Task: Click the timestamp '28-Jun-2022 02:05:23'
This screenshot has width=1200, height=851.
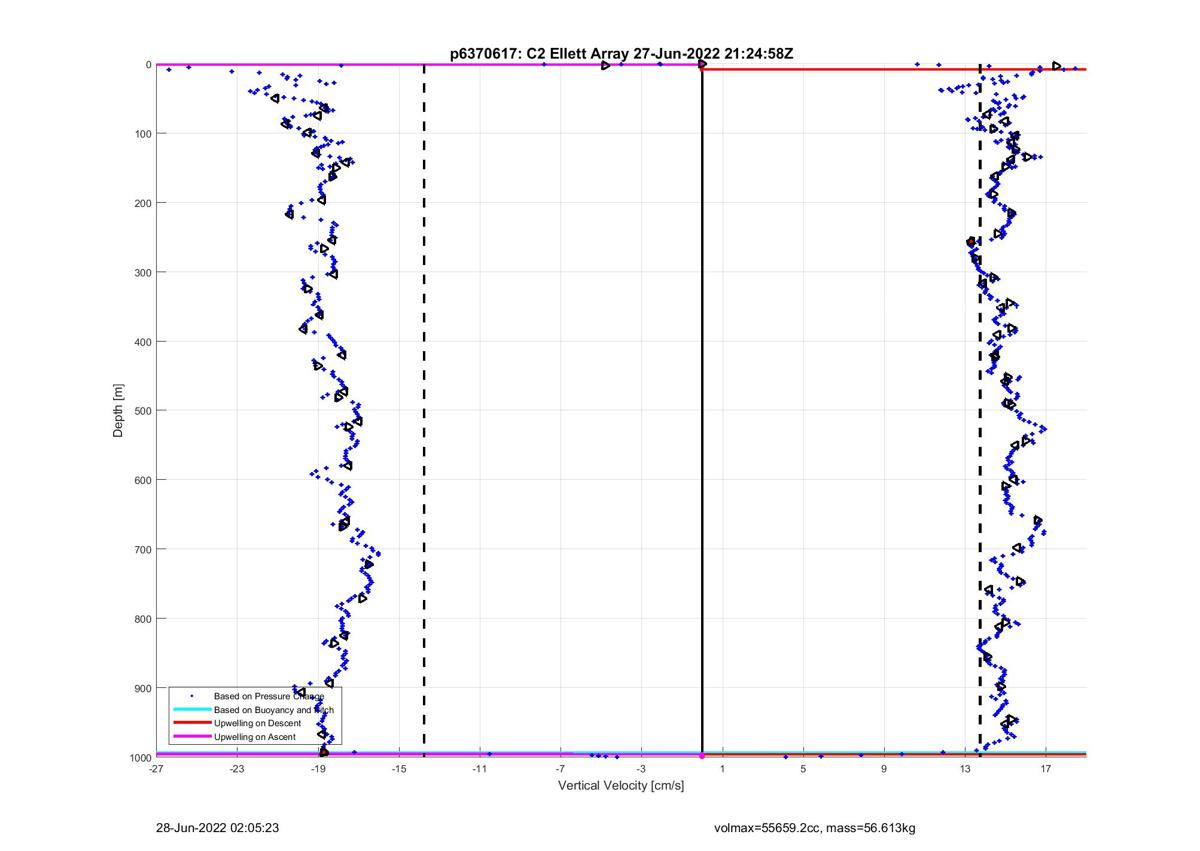Action: (x=217, y=828)
